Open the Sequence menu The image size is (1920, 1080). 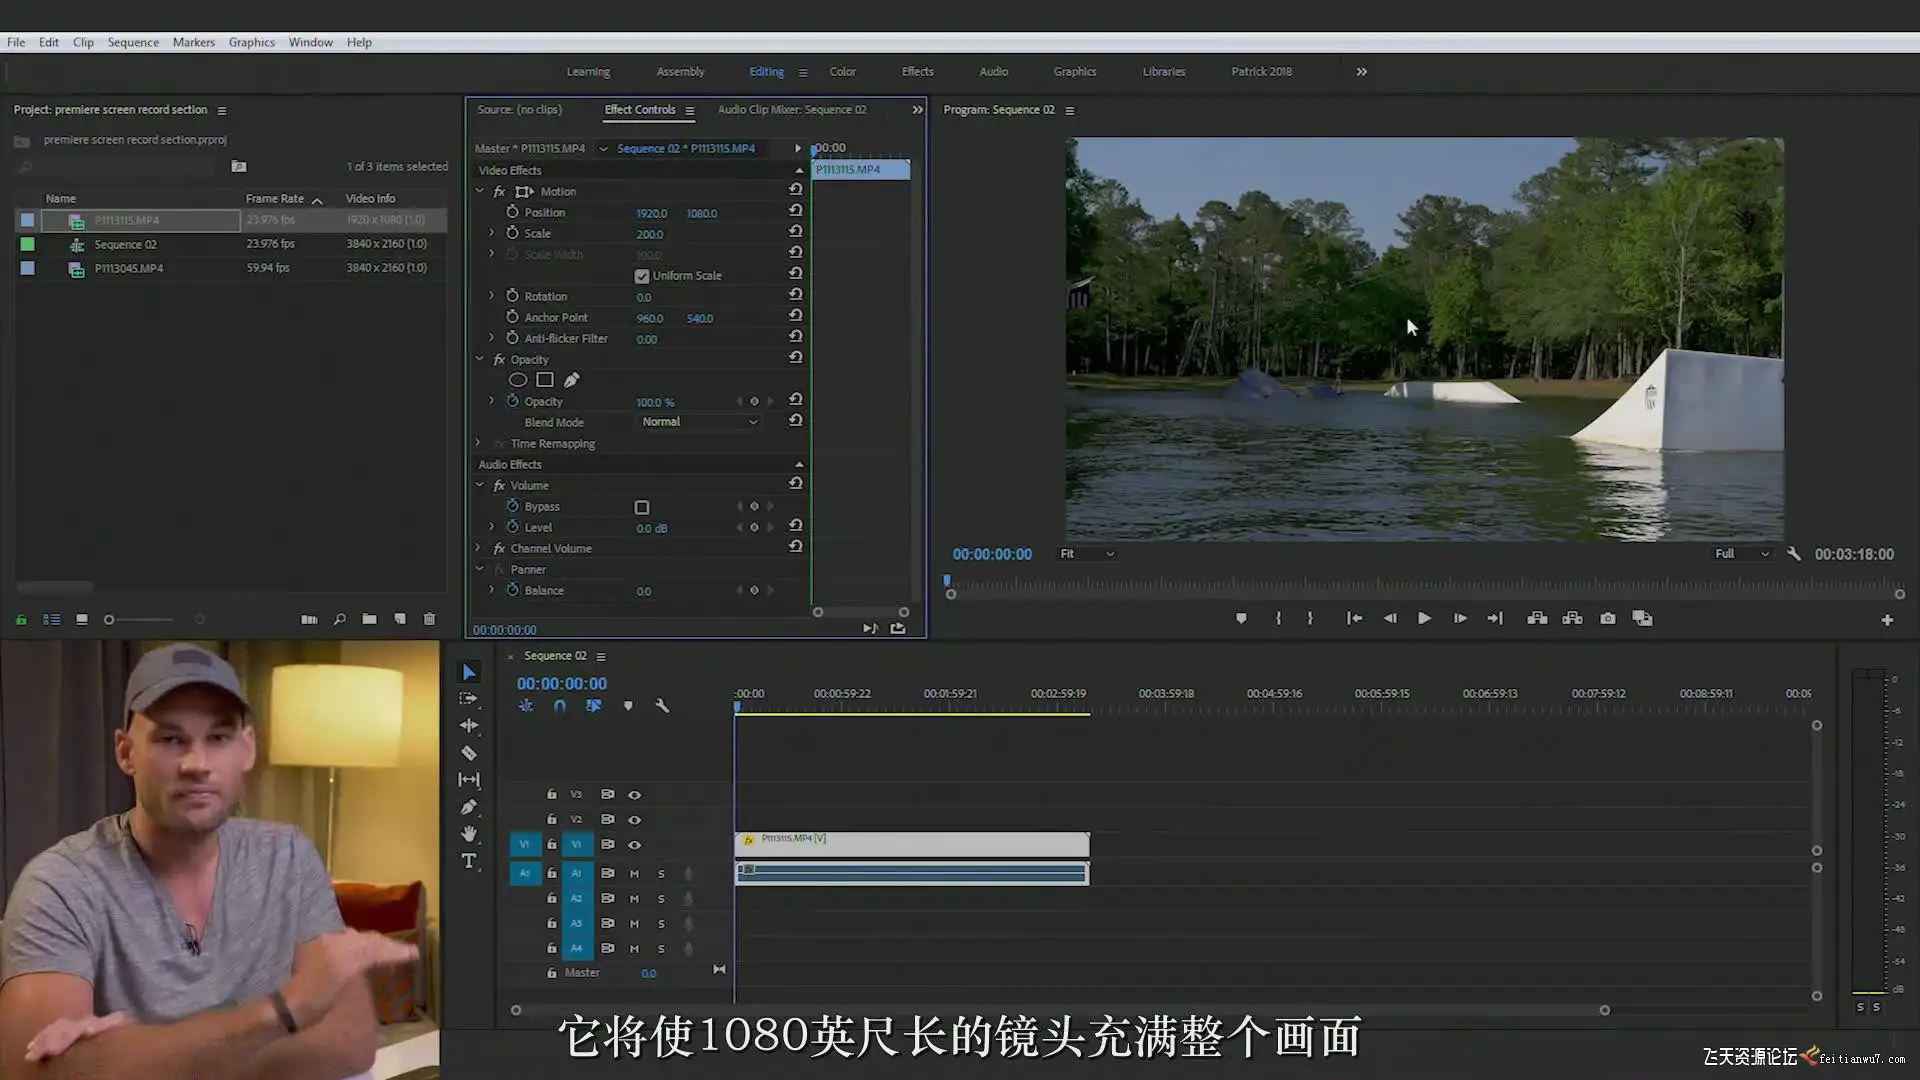(x=133, y=42)
